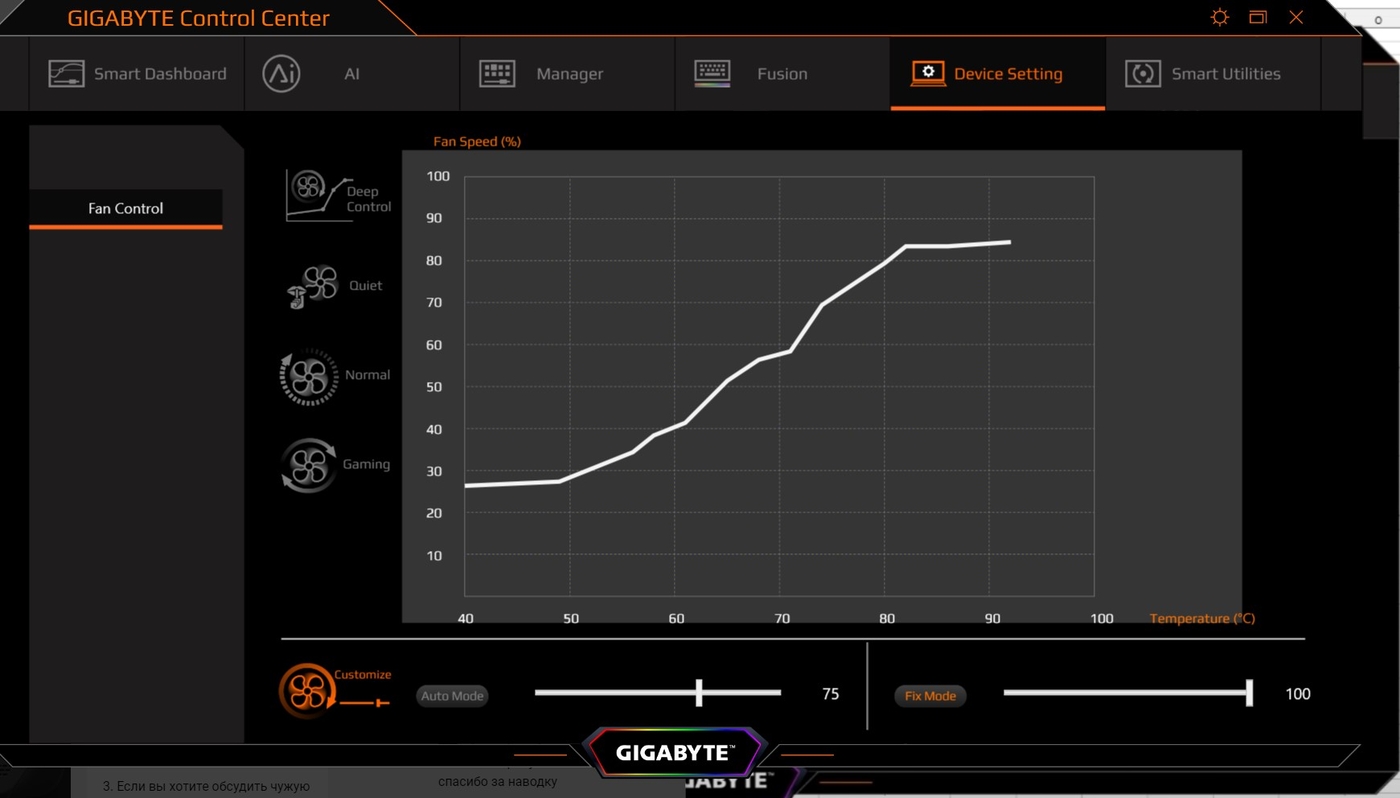Click the Smart Utilities icon
1400x798 pixels.
click(1143, 74)
